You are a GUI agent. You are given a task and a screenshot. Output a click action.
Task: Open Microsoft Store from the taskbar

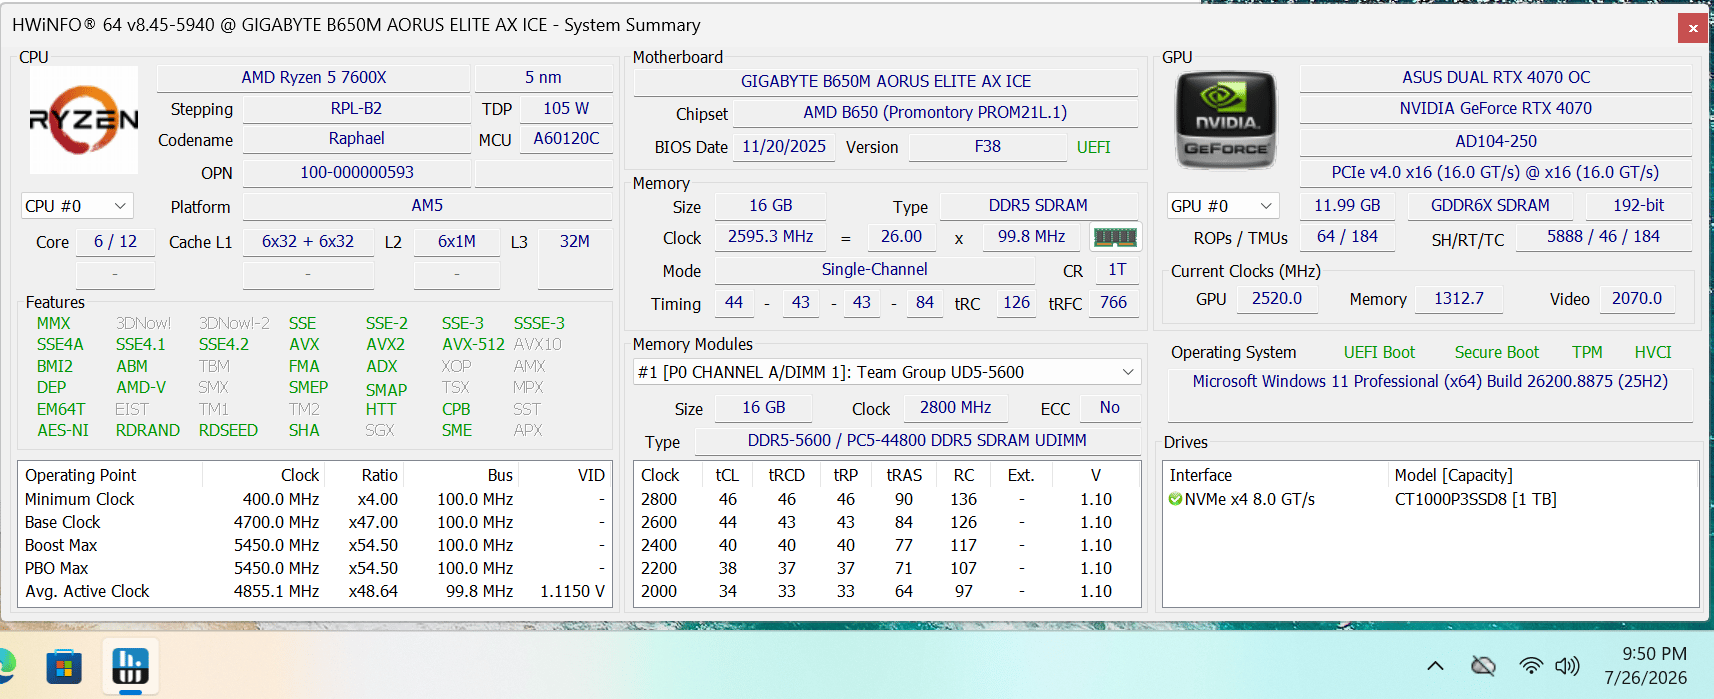[x=64, y=667]
